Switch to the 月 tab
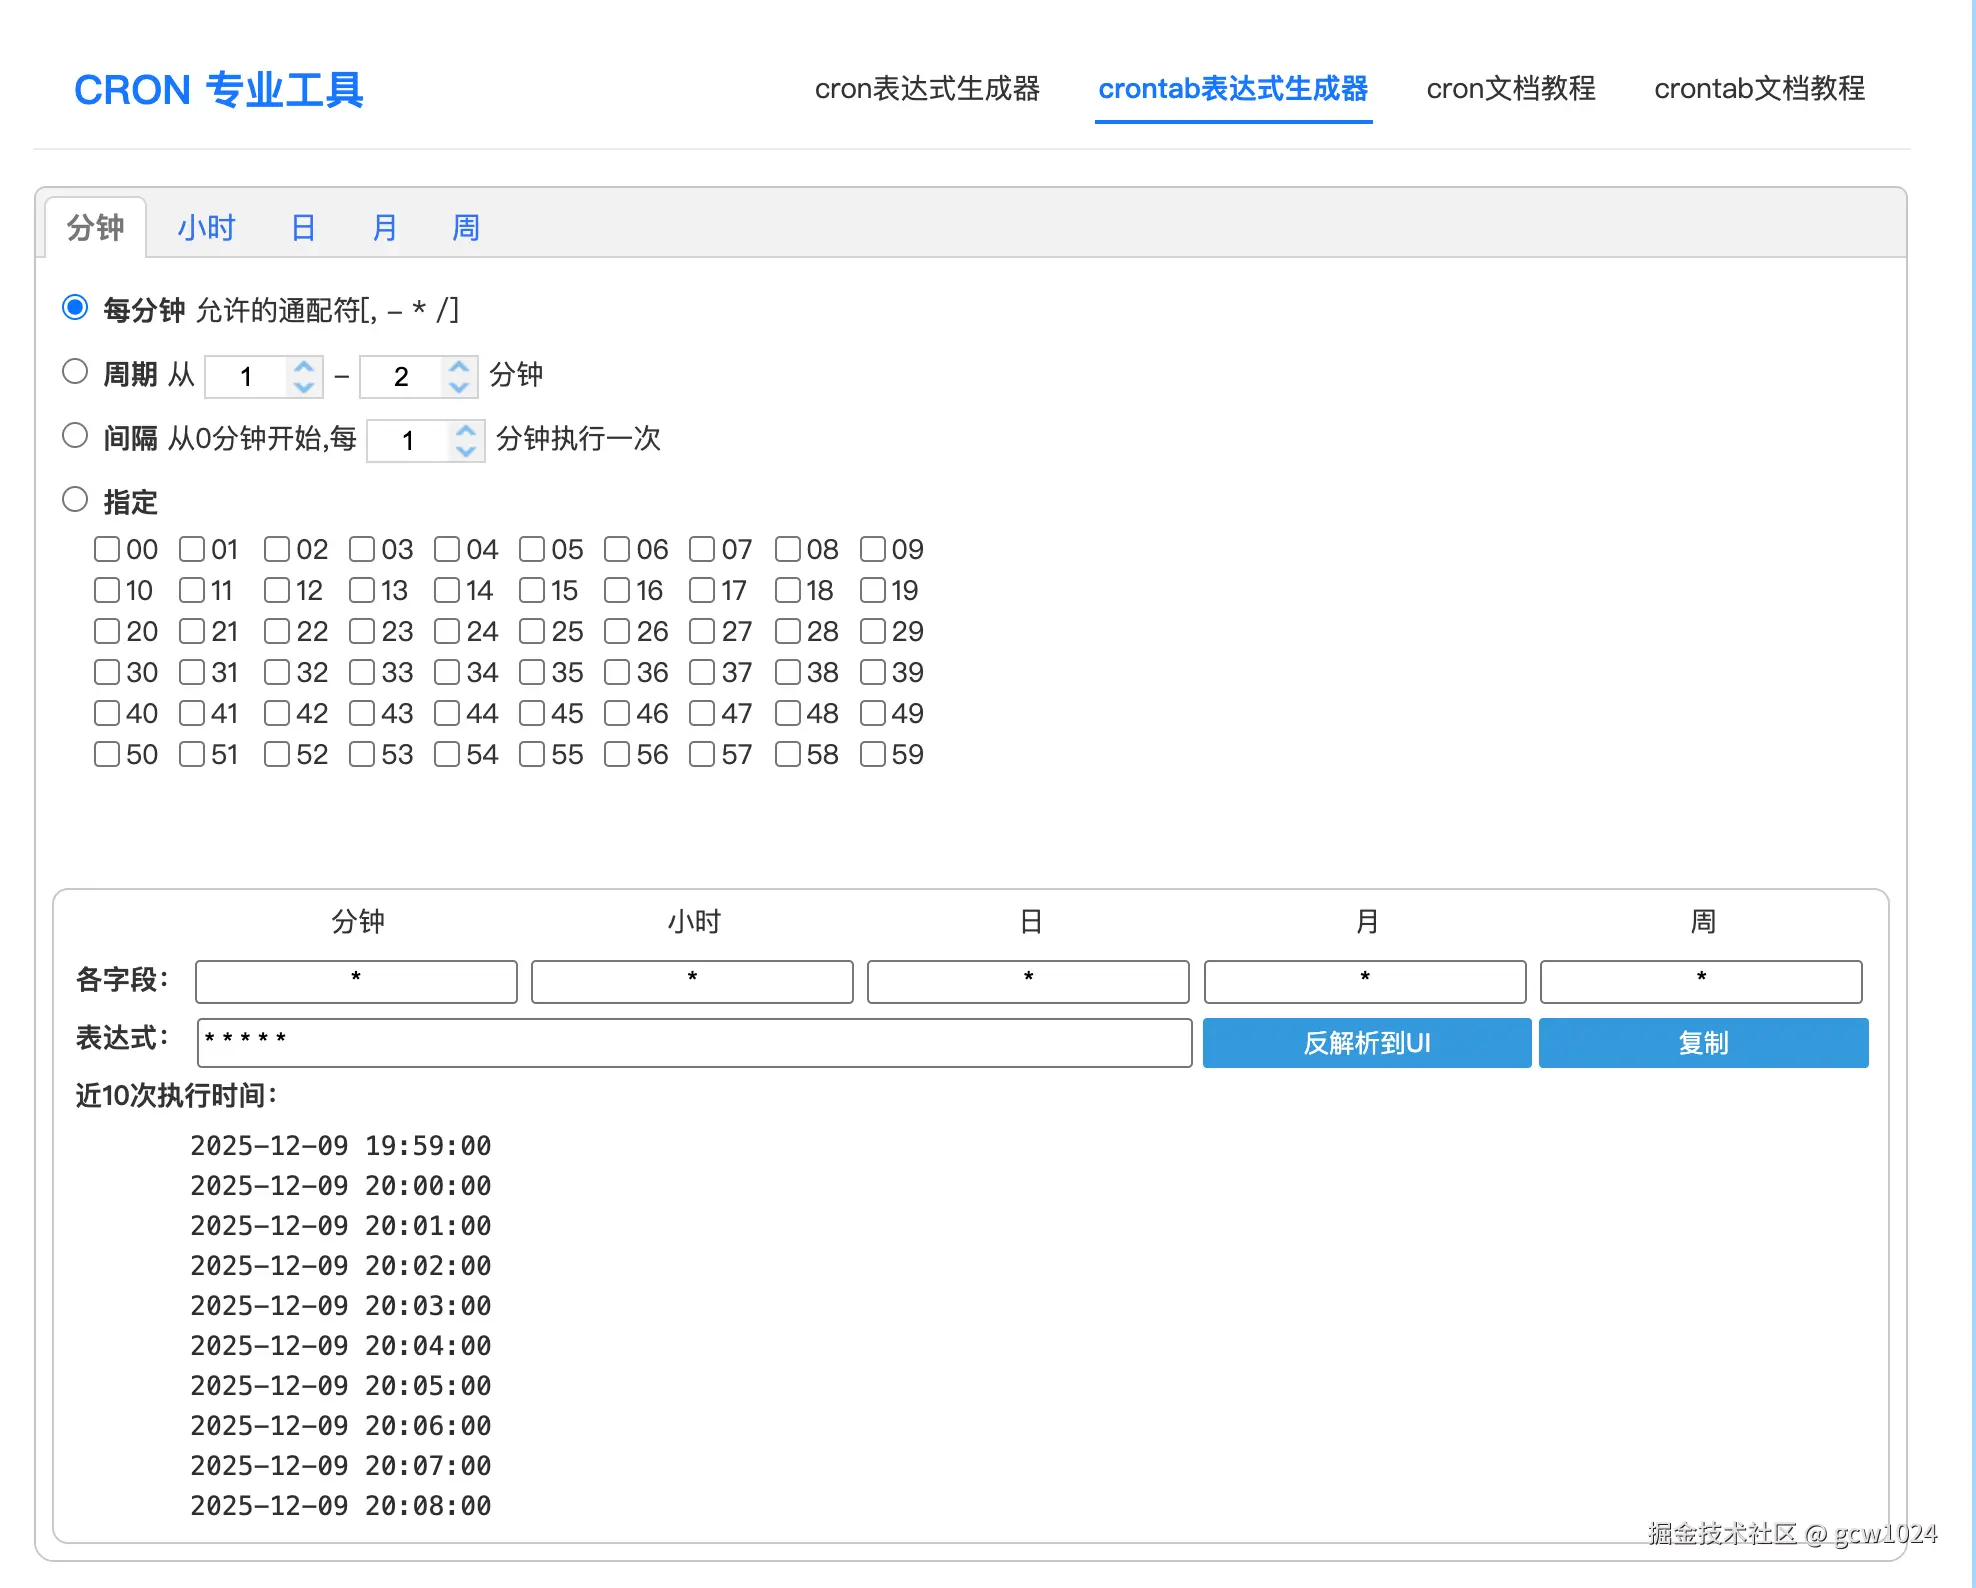This screenshot has width=1976, height=1588. tap(384, 228)
